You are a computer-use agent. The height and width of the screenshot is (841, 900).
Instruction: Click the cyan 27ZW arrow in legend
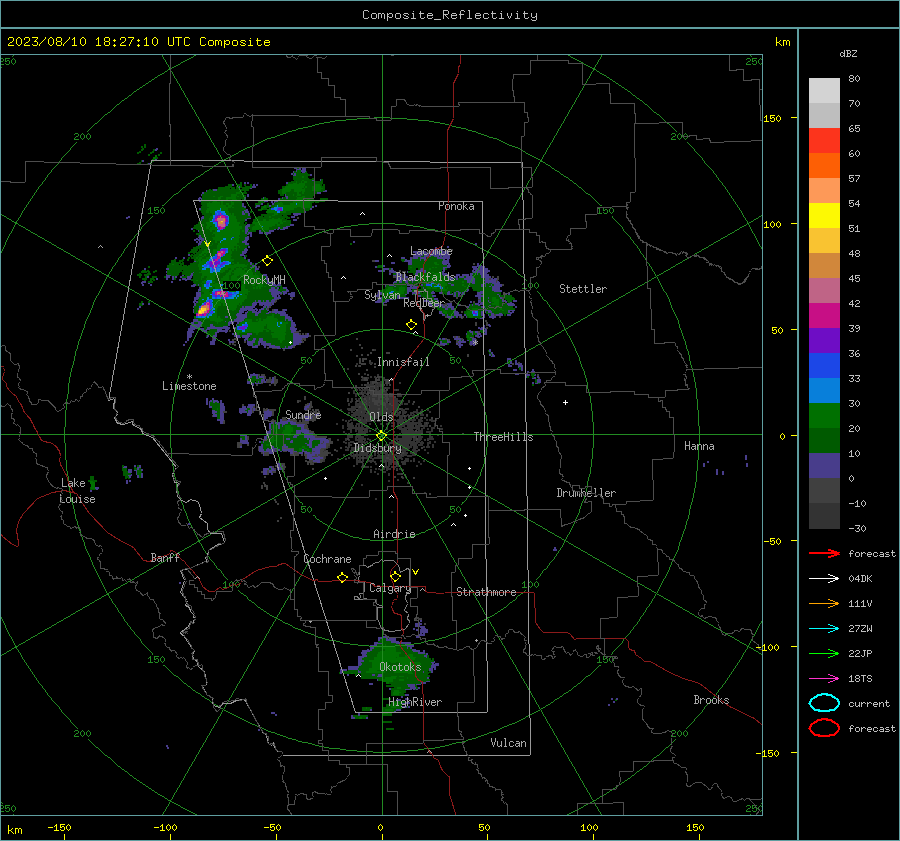[824, 629]
